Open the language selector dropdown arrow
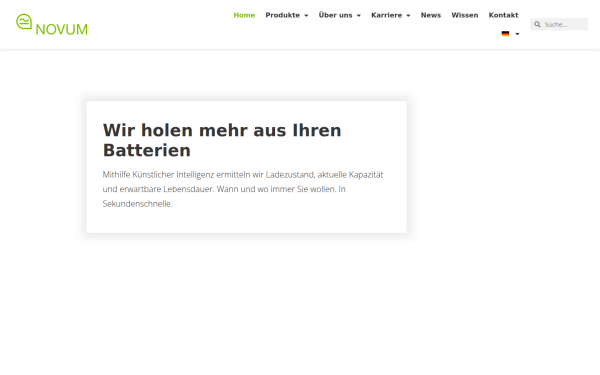 tap(517, 34)
